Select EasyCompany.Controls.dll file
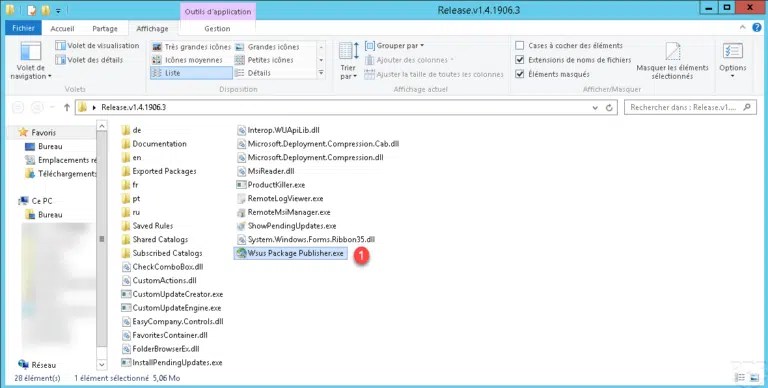Viewport: 768px width, 388px height. 172,322
